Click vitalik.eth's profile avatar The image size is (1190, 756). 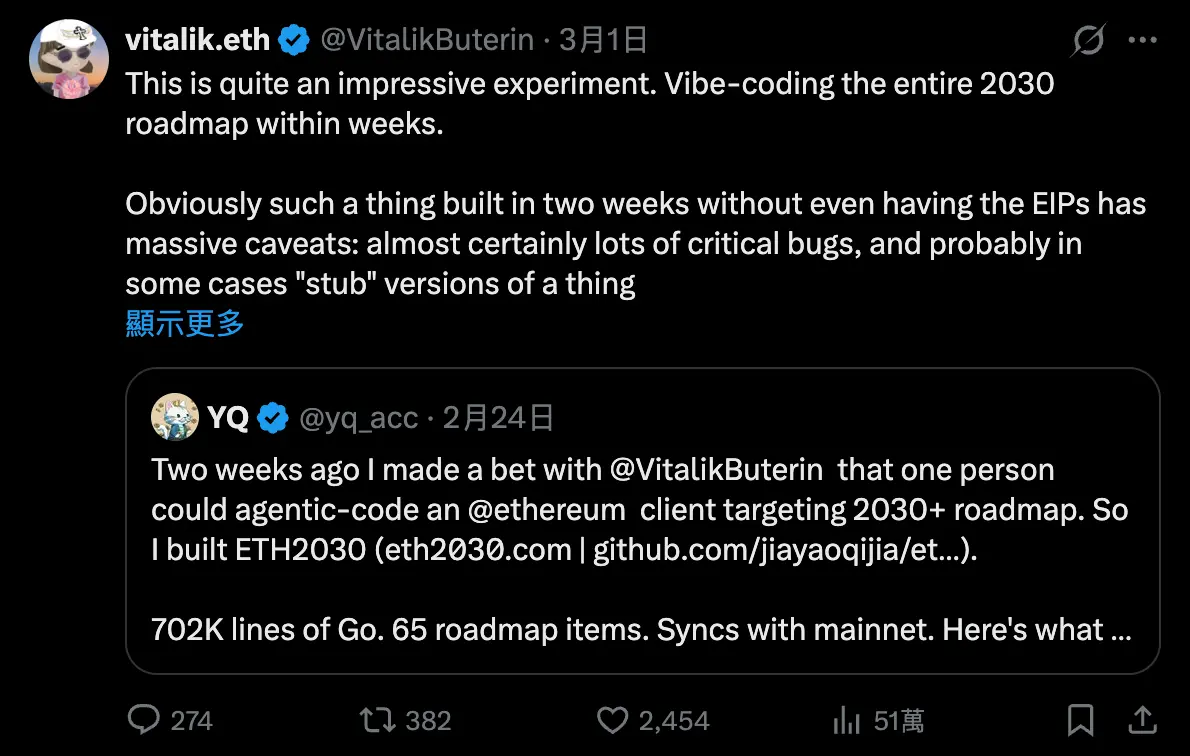[69, 59]
